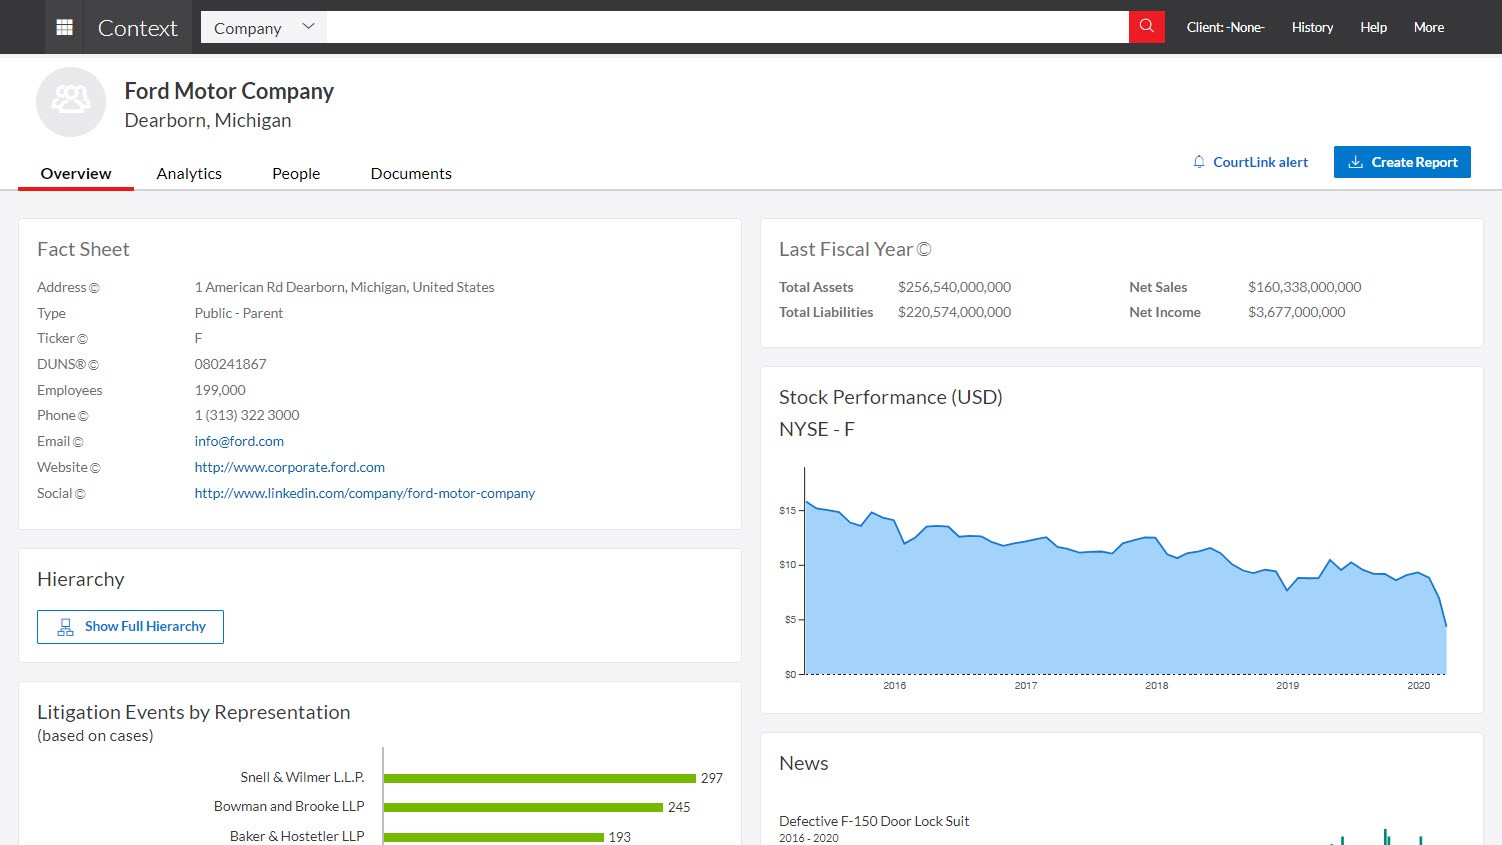The width and height of the screenshot is (1502, 845).
Task: Switch to the Analytics tab
Action: (189, 173)
